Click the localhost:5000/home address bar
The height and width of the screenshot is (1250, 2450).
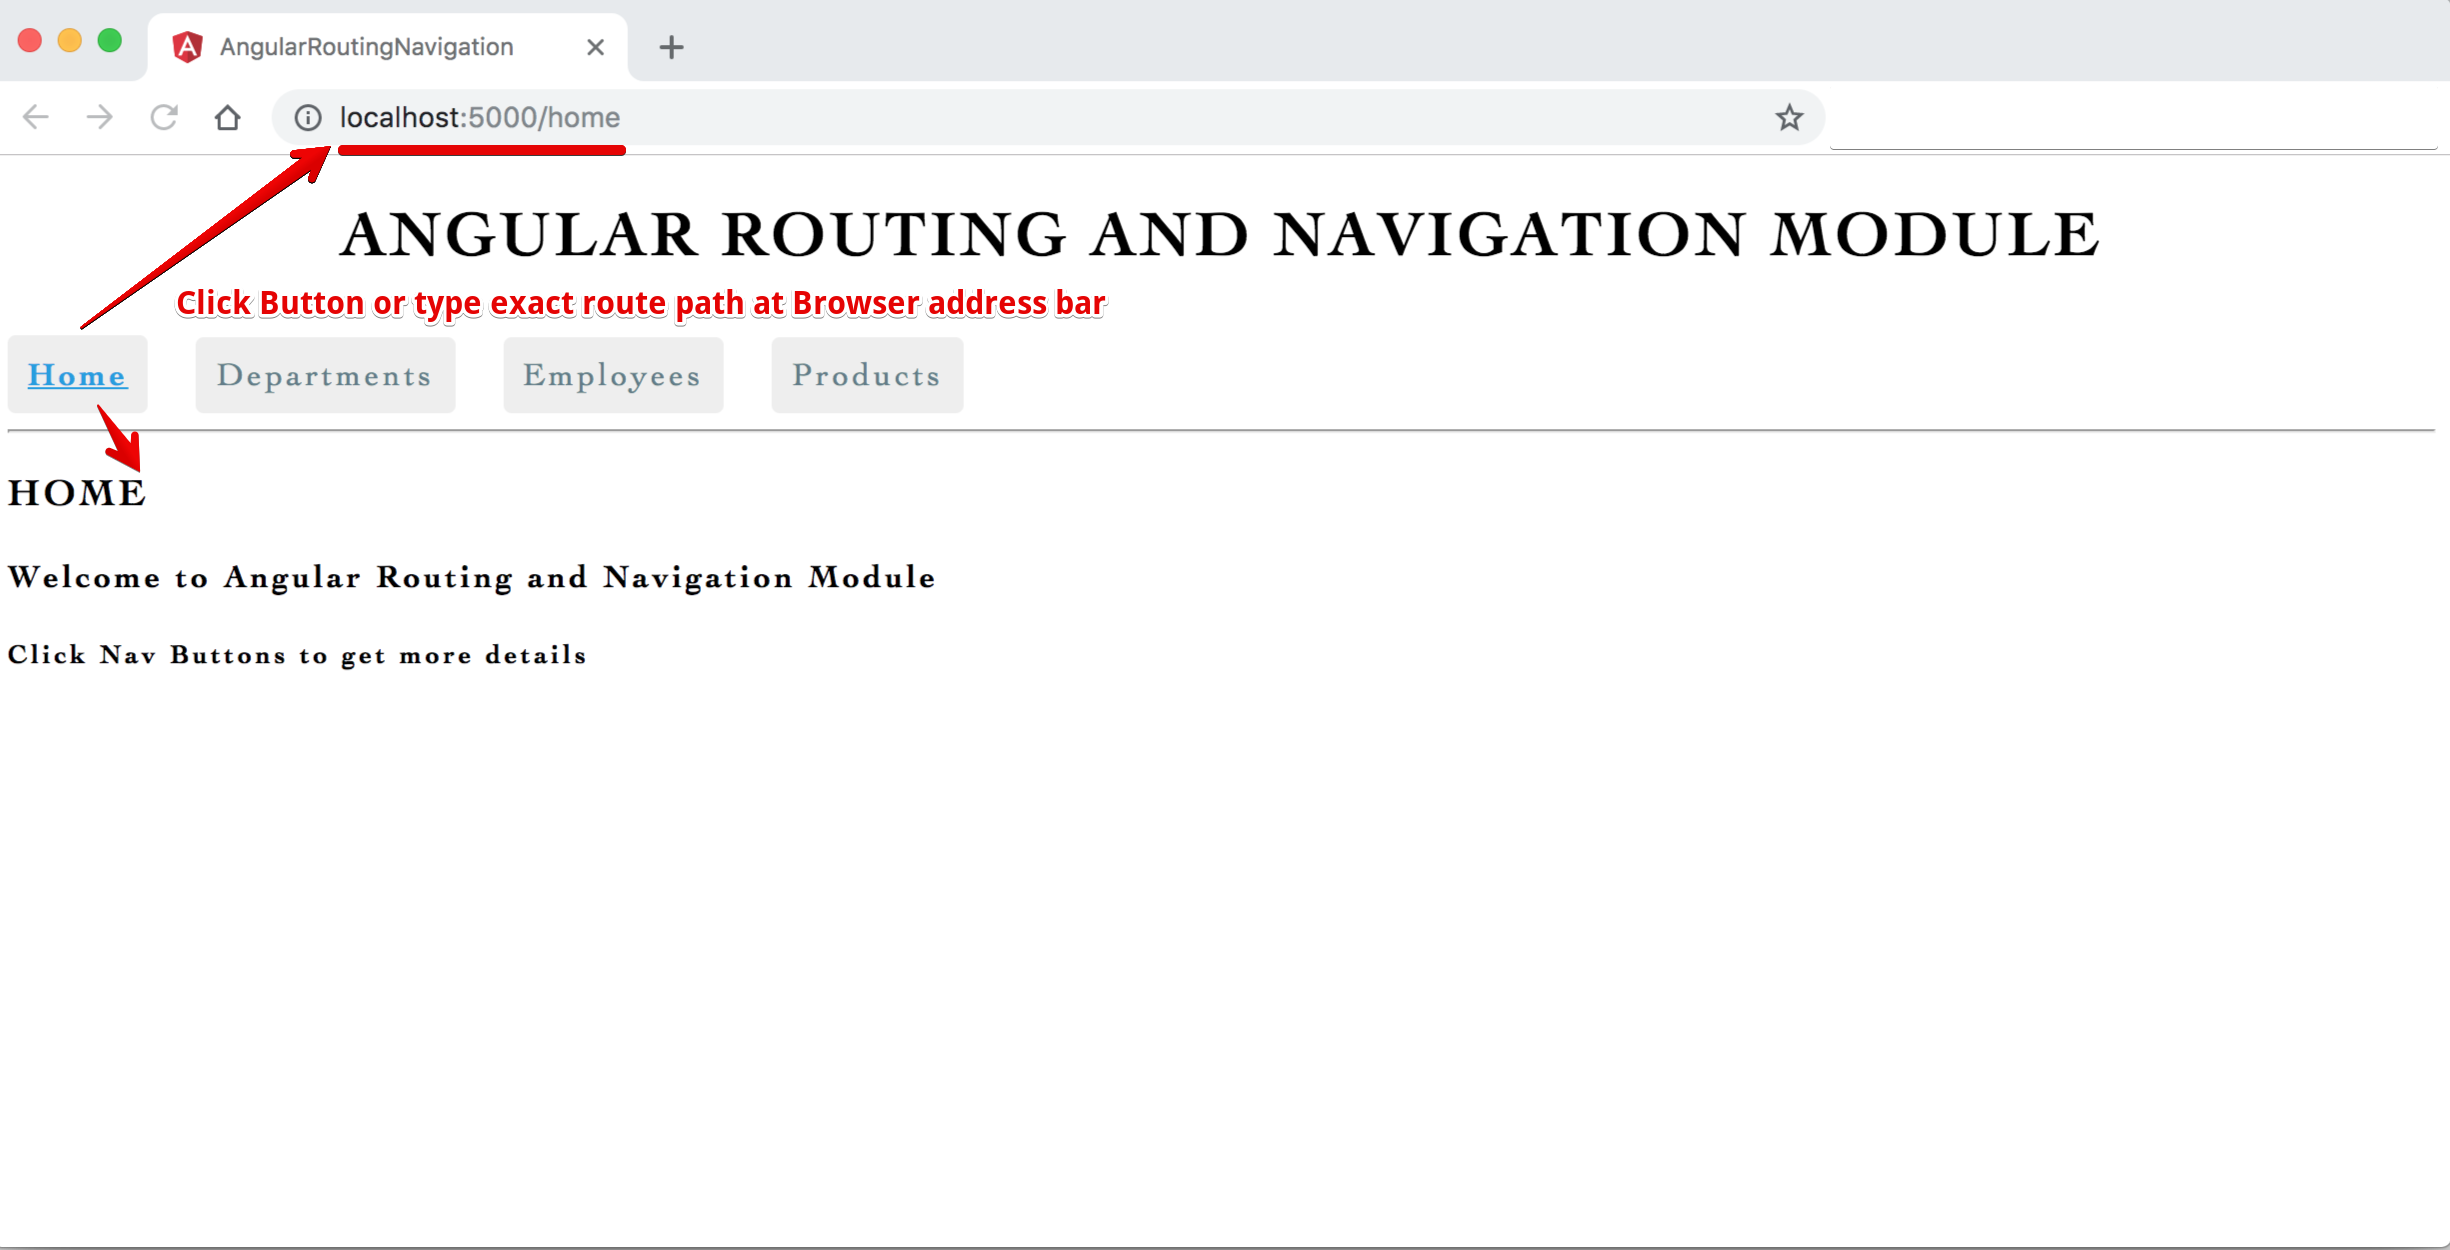(x=480, y=118)
